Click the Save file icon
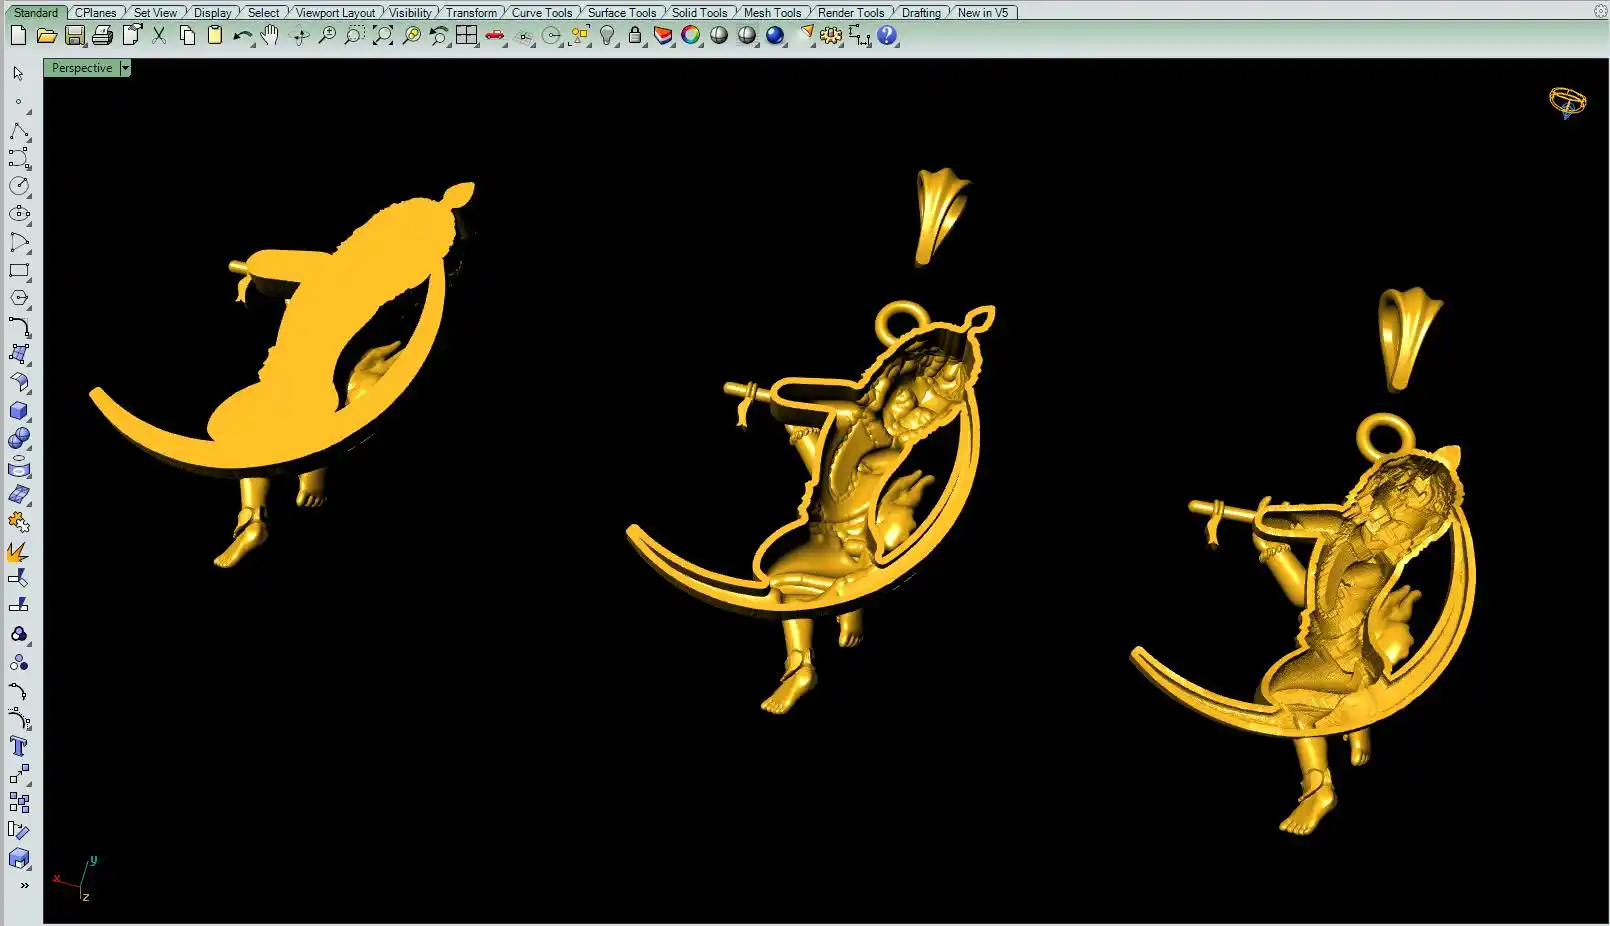The width and height of the screenshot is (1610, 926). click(x=74, y=36)
